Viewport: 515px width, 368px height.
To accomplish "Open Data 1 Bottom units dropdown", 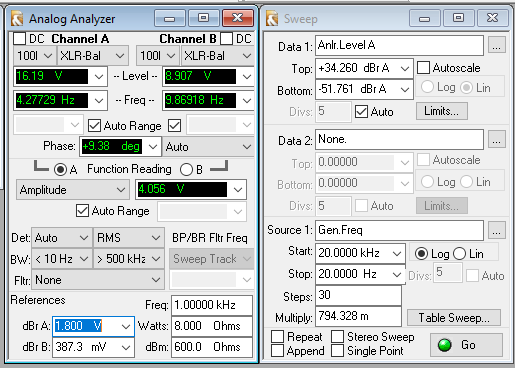I will click(405, 89).
